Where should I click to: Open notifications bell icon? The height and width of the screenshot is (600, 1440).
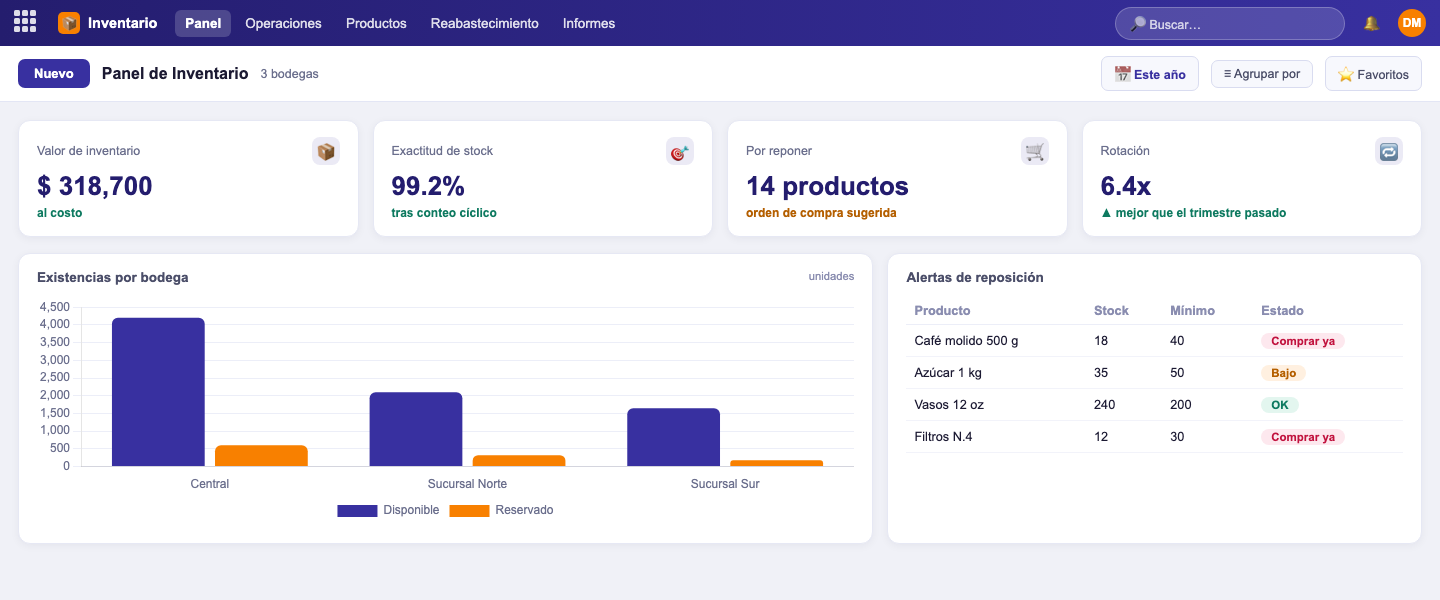1371,23
